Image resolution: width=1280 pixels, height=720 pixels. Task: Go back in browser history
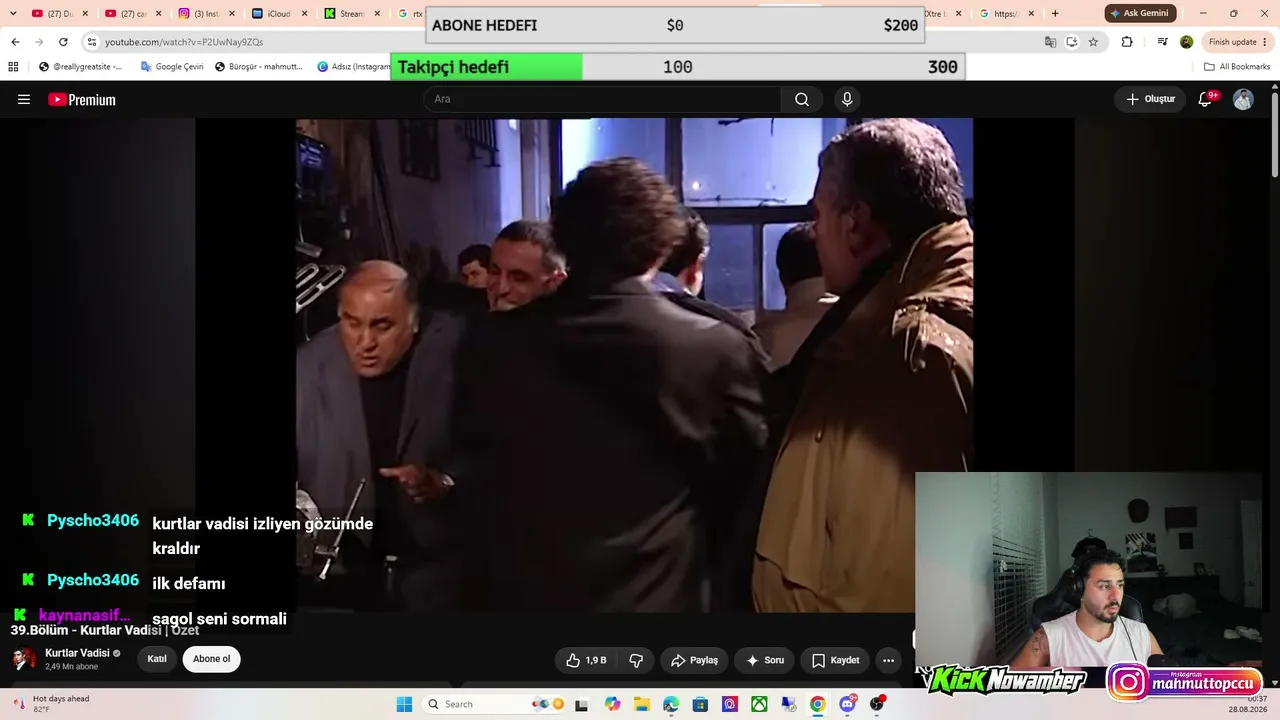coord(15,42)
